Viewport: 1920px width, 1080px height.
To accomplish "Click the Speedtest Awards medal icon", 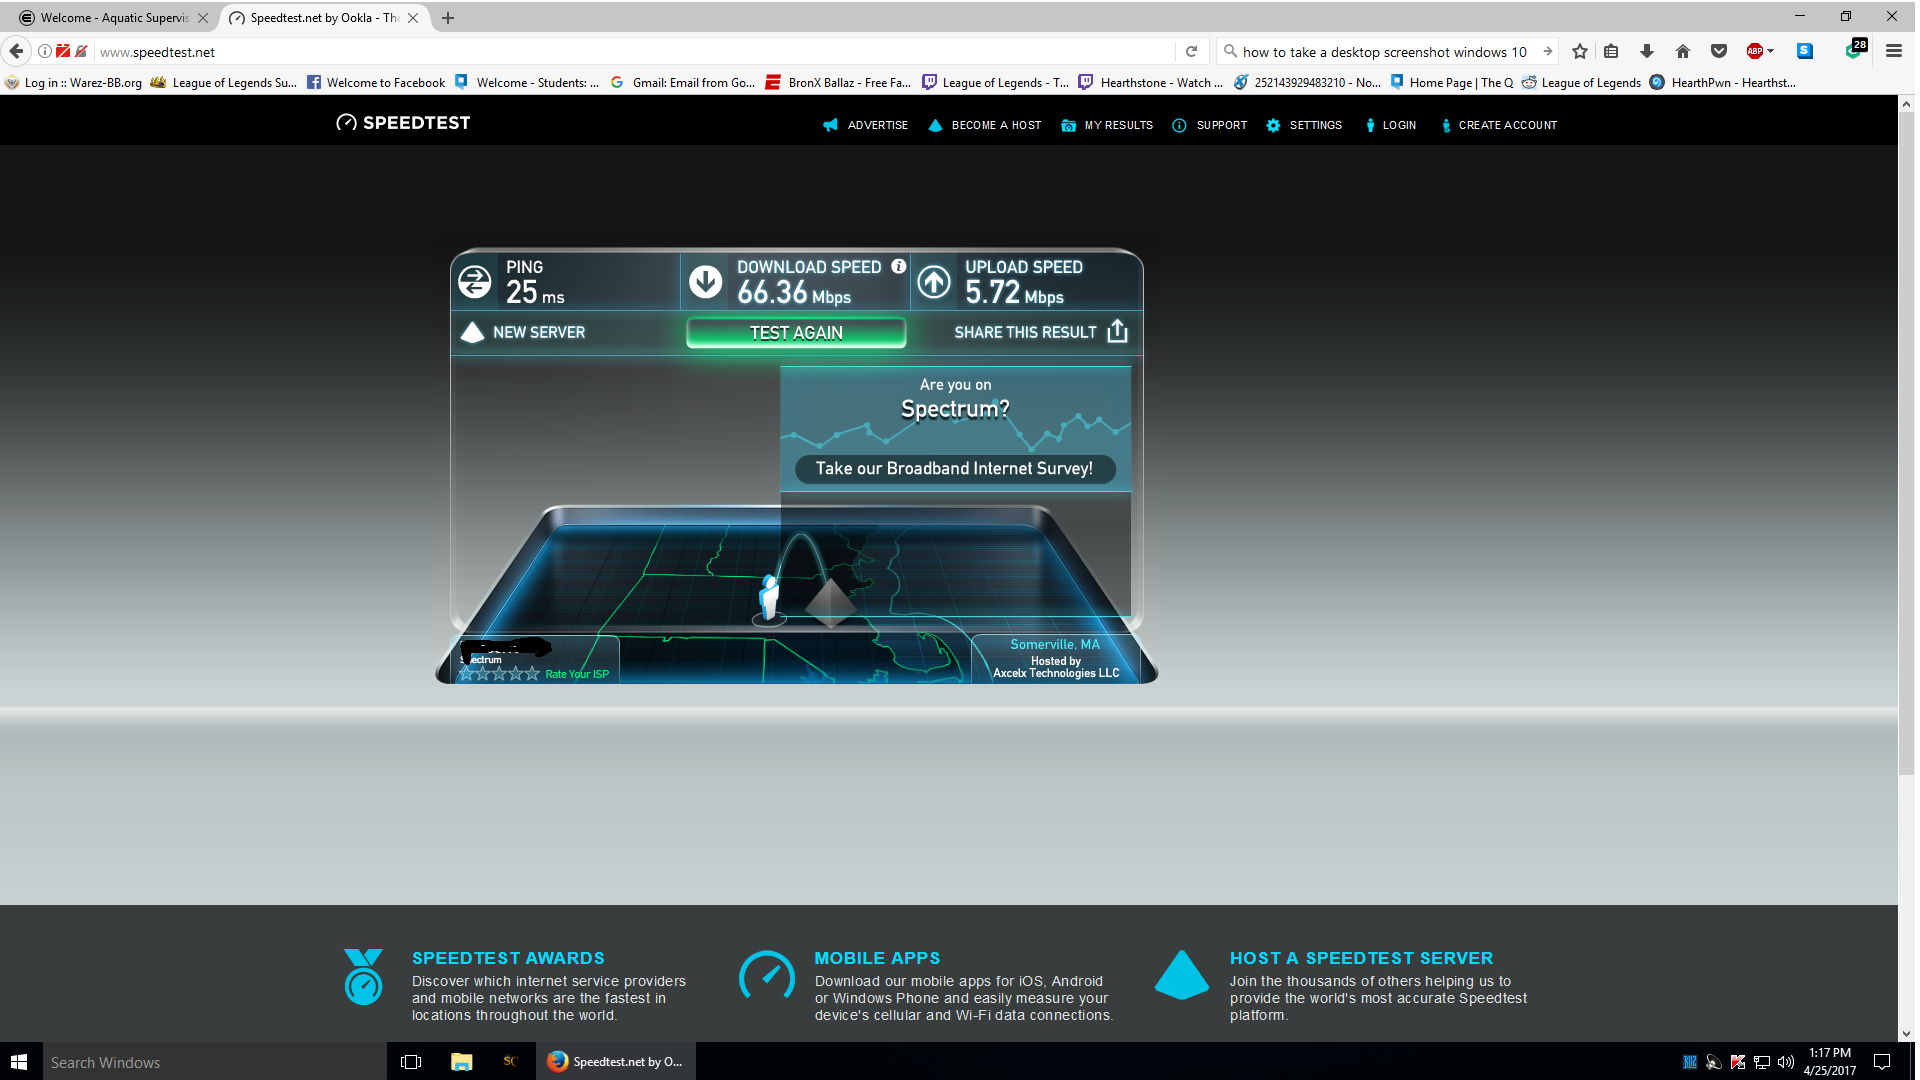I will point(363,977).
